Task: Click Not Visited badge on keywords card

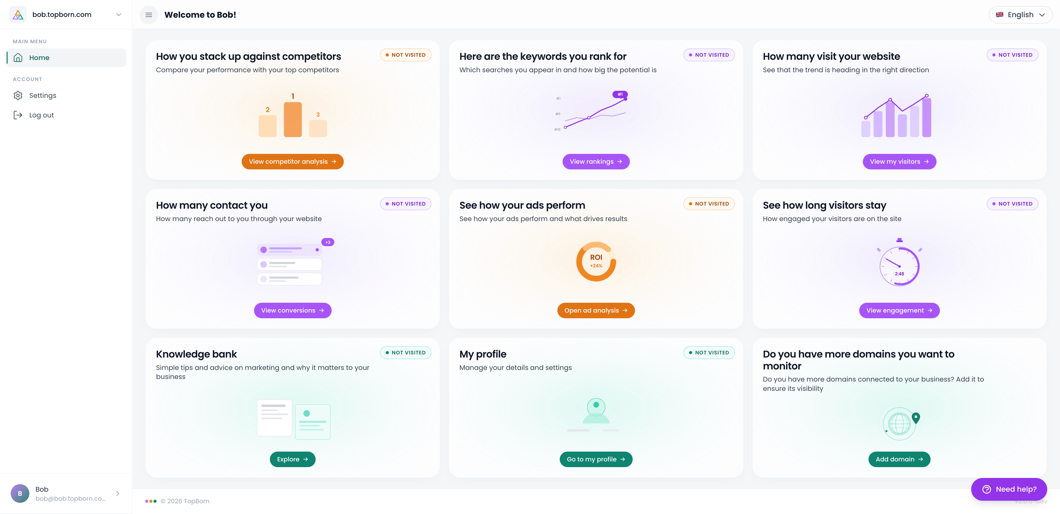Action: pyautogui.click(x=709, y=55)
